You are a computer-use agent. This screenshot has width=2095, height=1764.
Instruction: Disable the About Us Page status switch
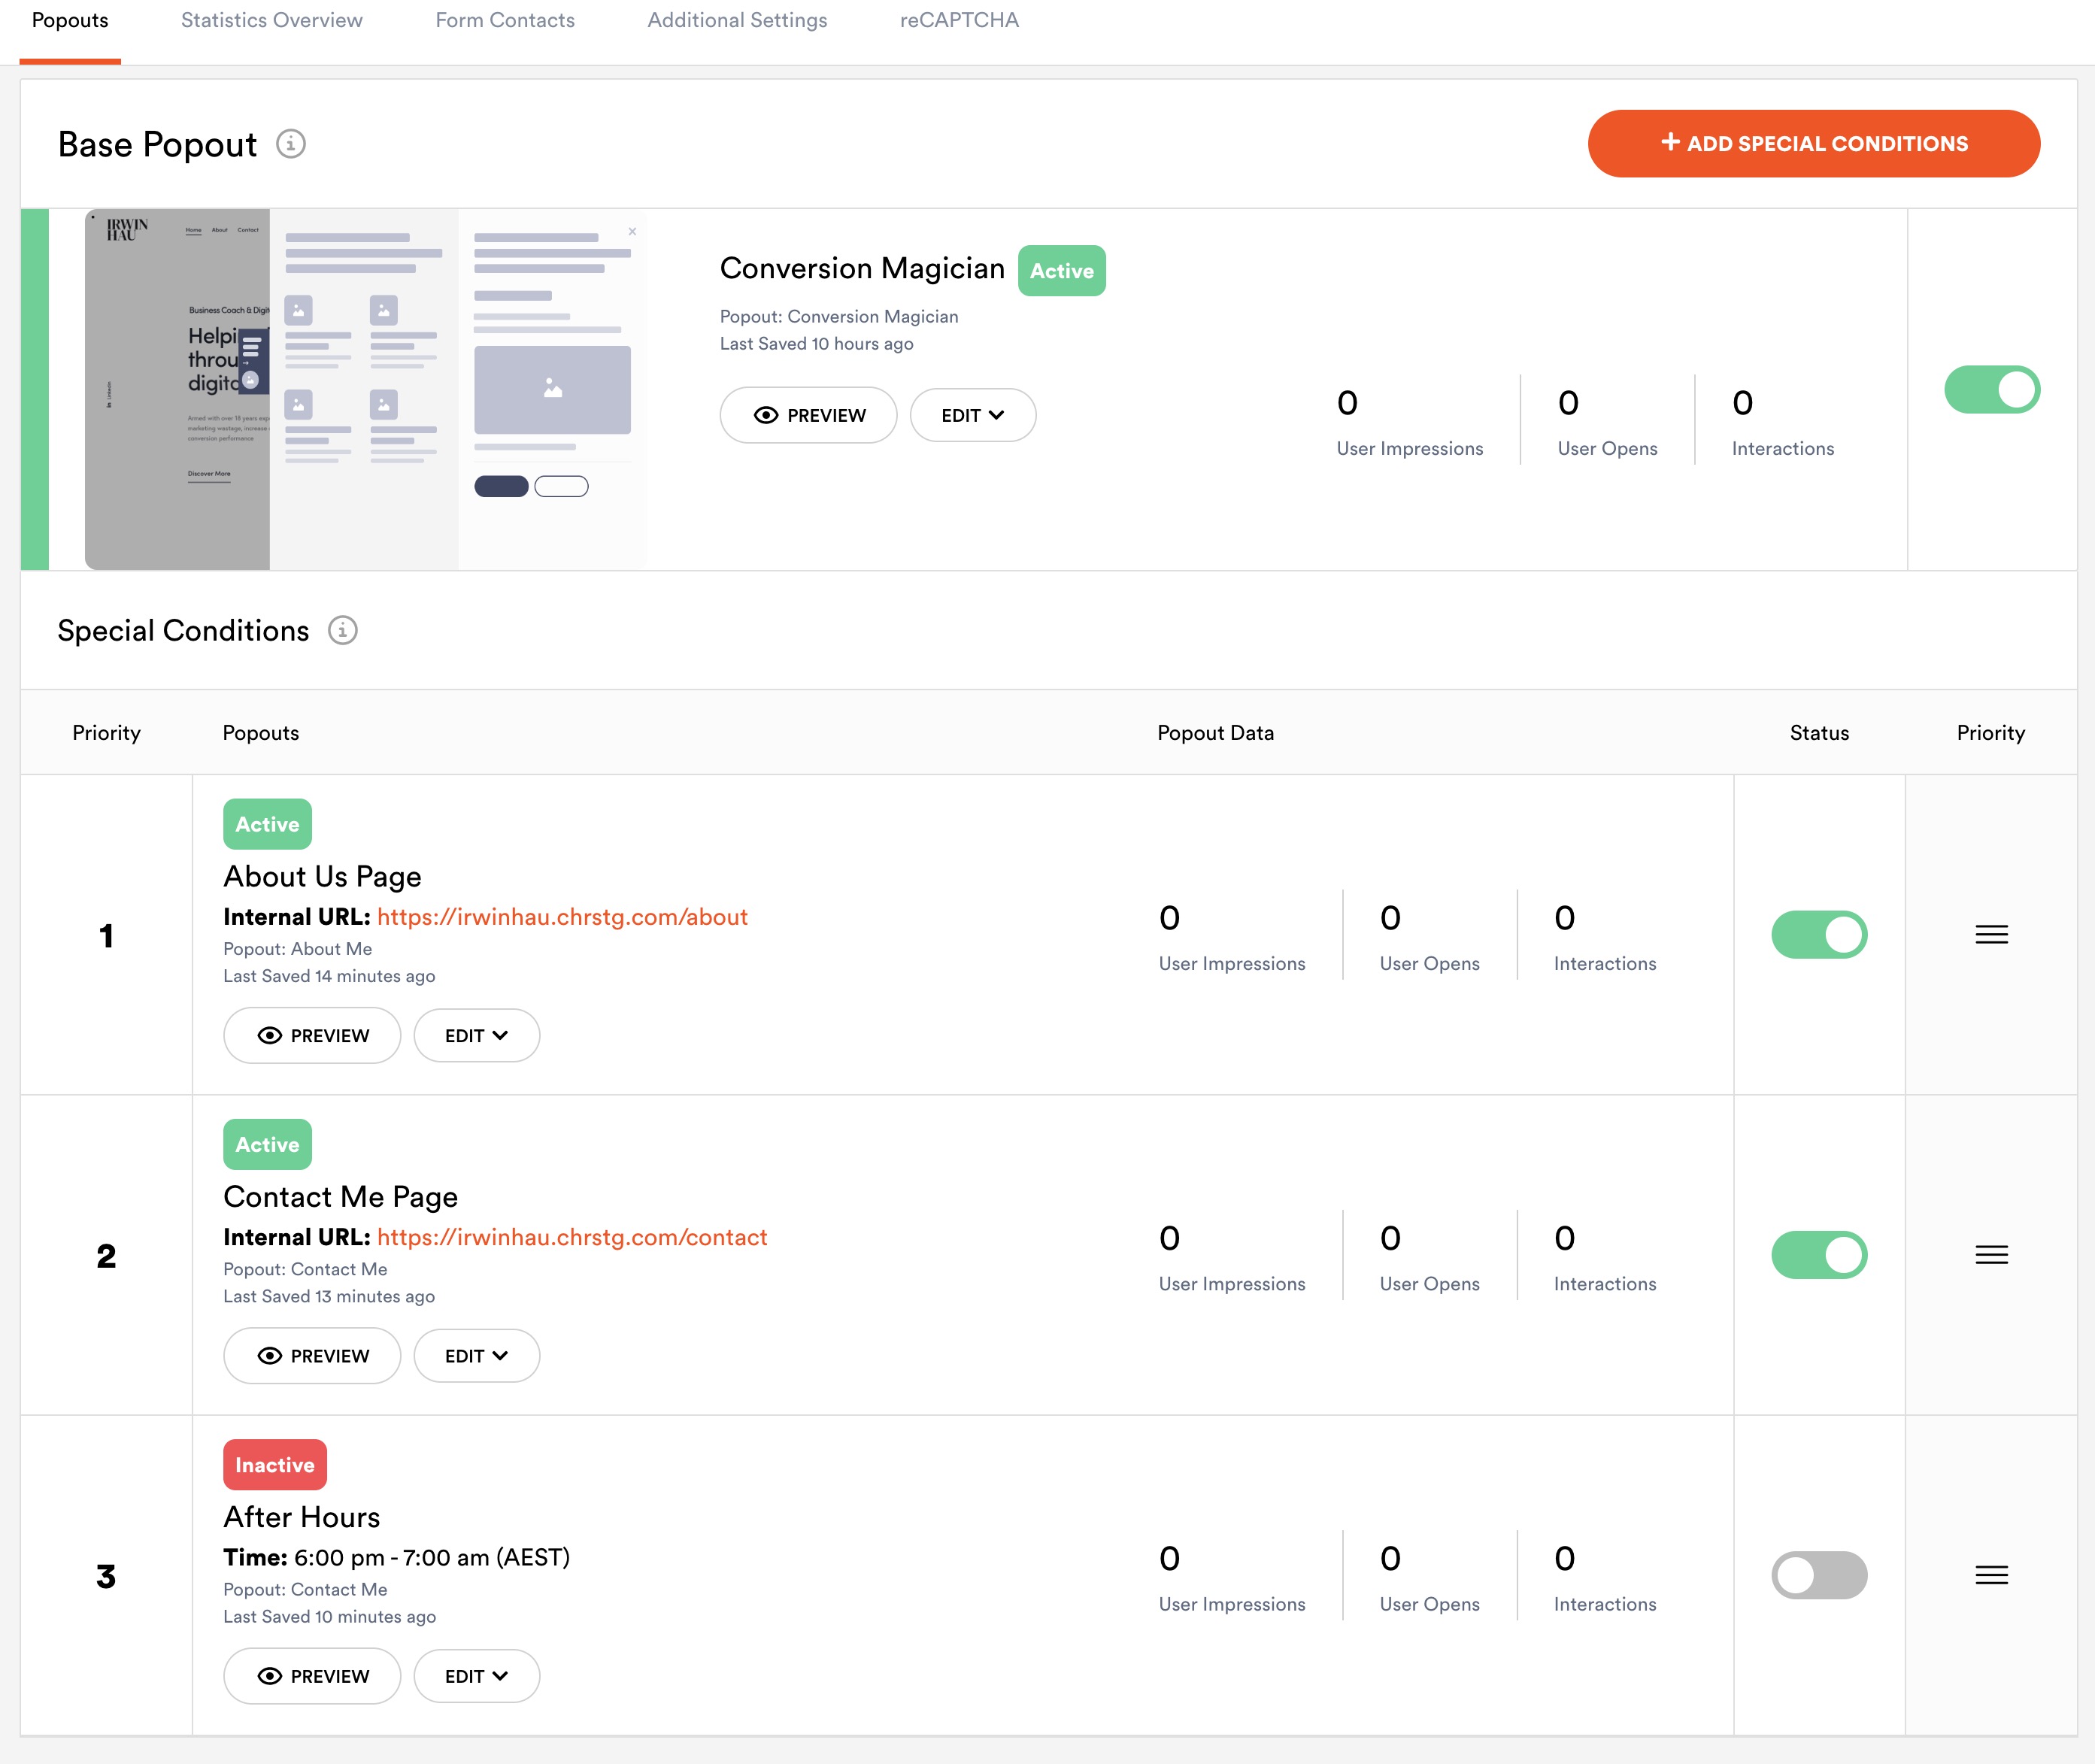(x=1819, y=935)
